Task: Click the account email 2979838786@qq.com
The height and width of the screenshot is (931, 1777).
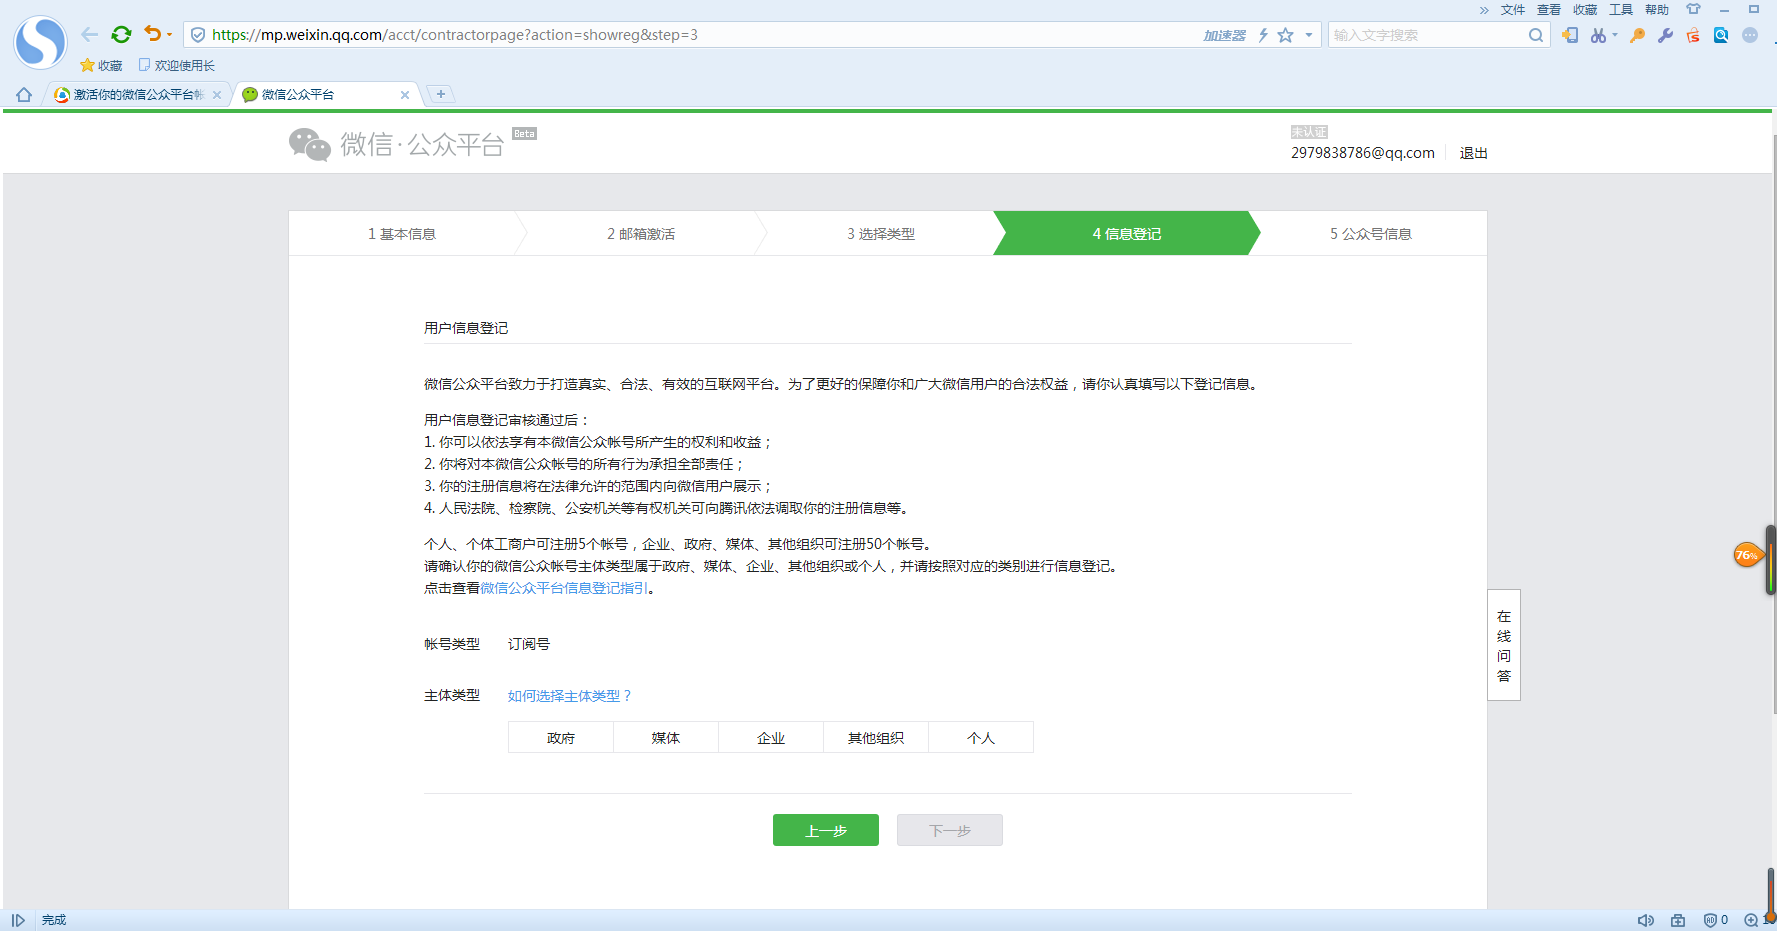Action: [x=1363, y=153]
